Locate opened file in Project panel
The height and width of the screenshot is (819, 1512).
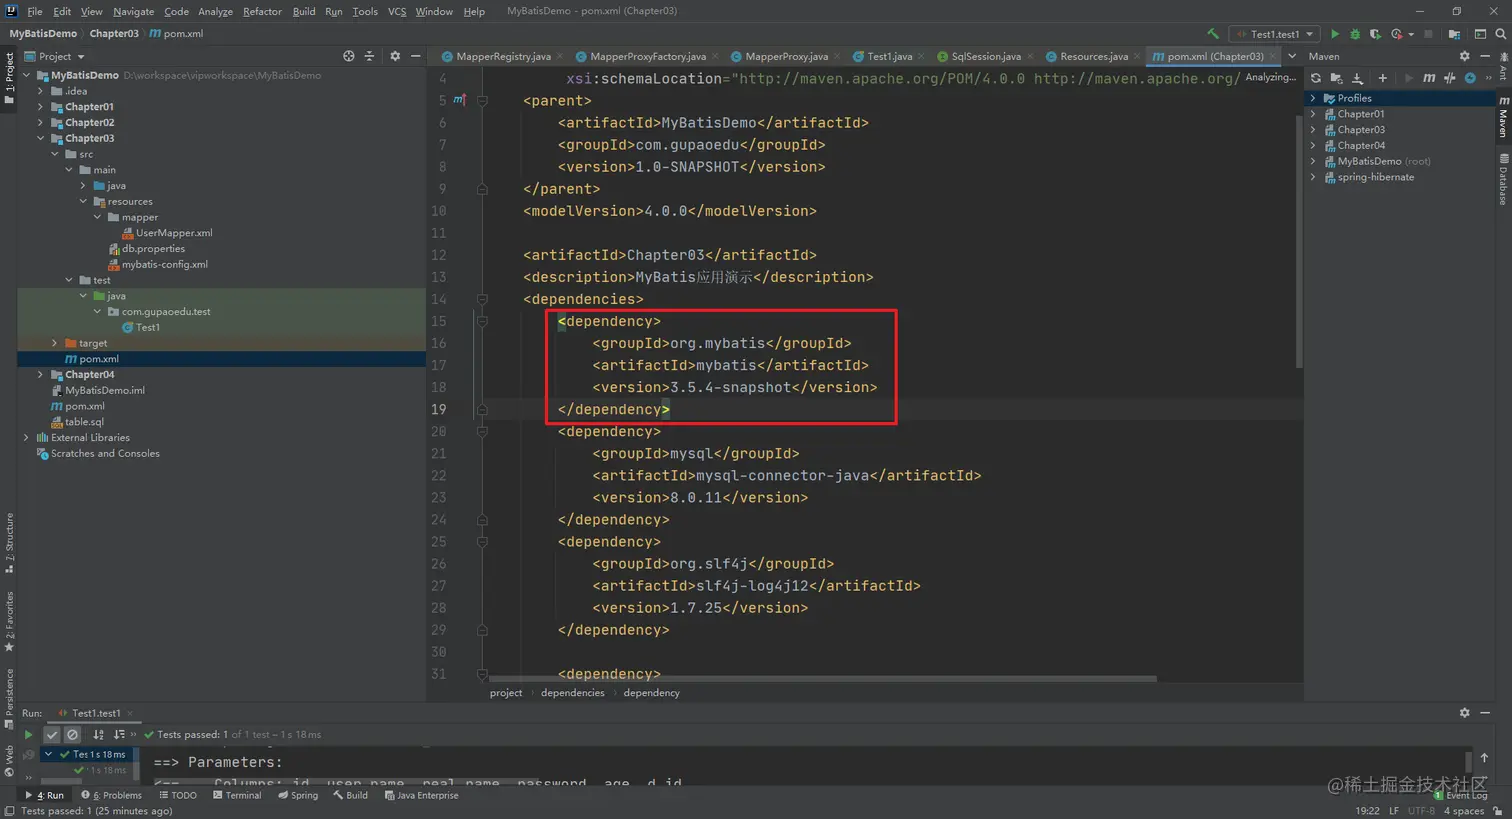point(348,56)
